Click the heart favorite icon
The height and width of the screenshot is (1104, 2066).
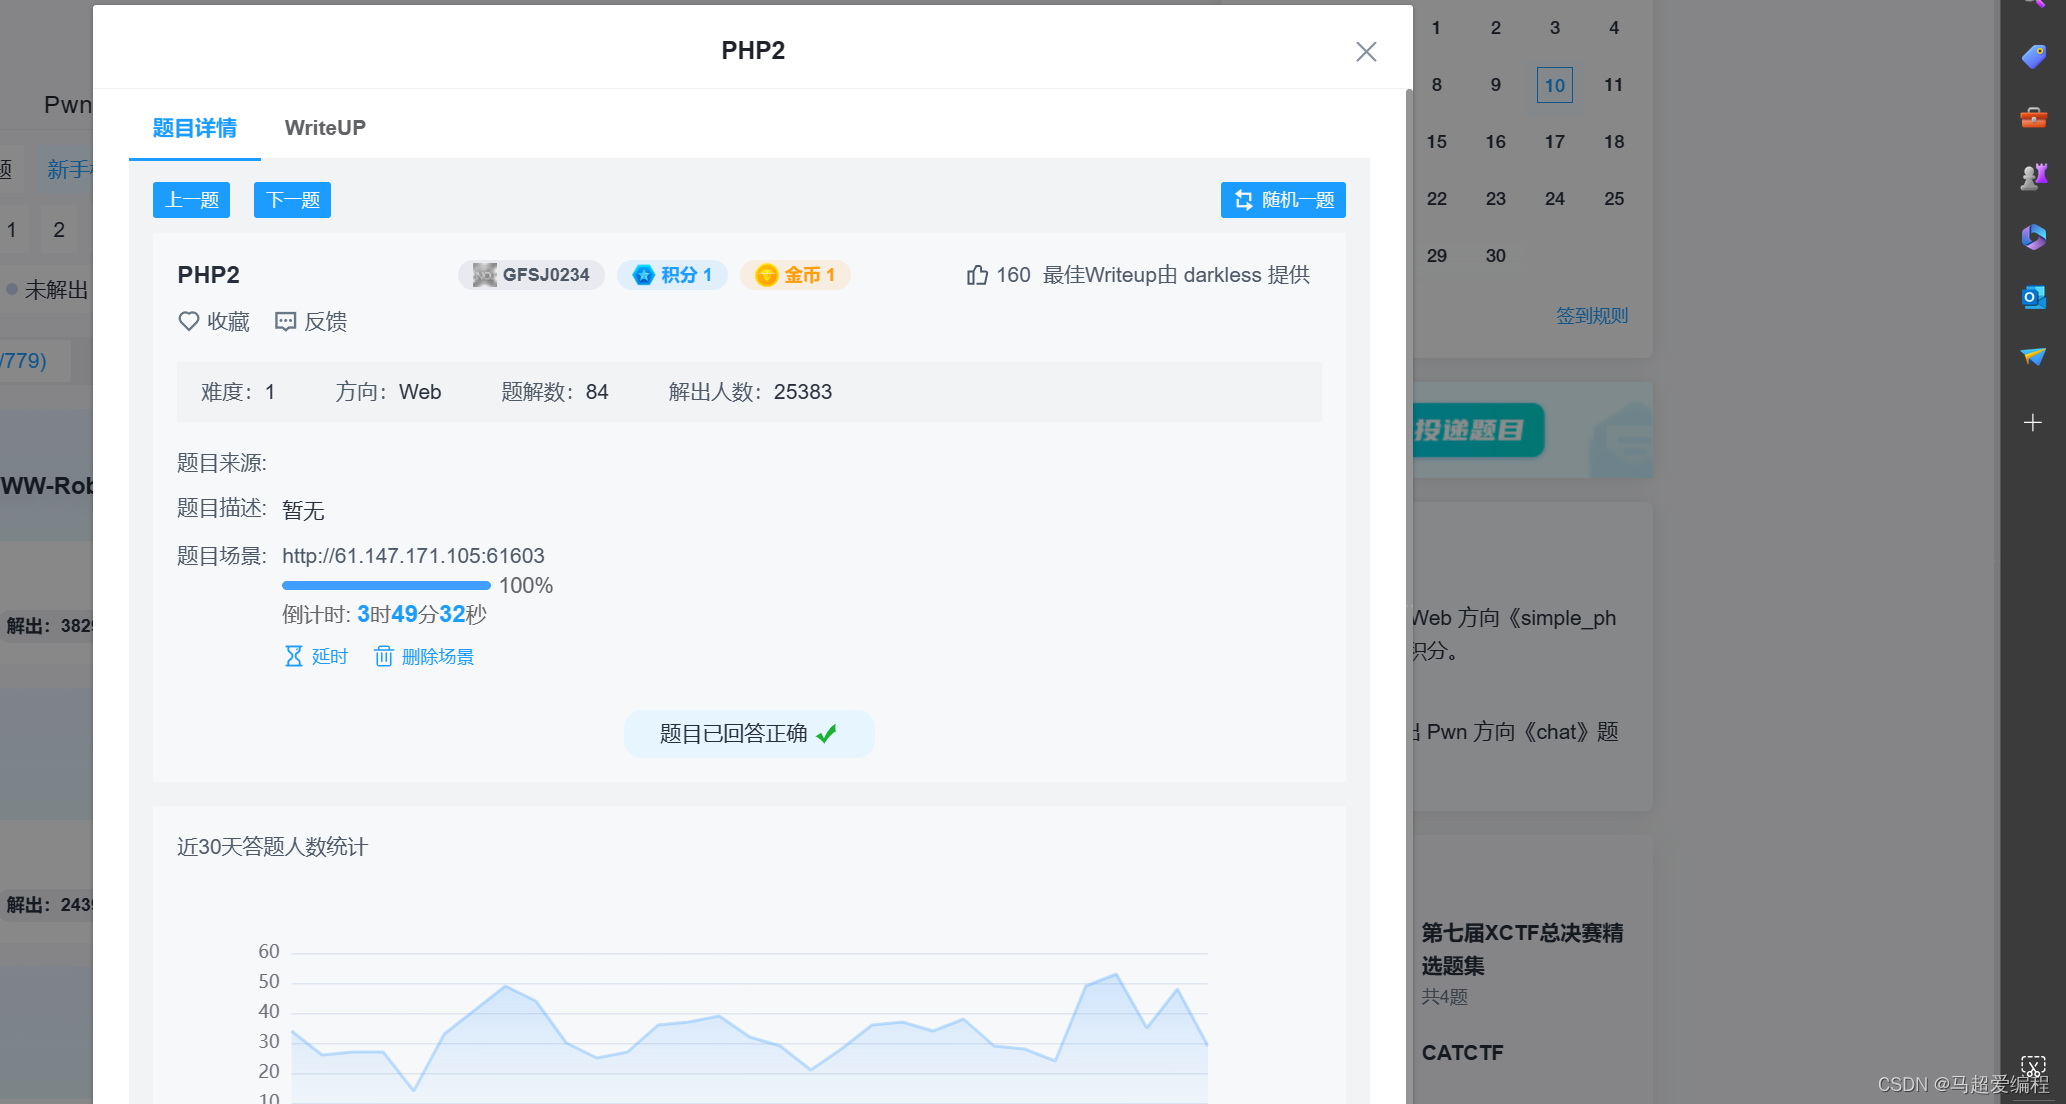pos(188,321)
